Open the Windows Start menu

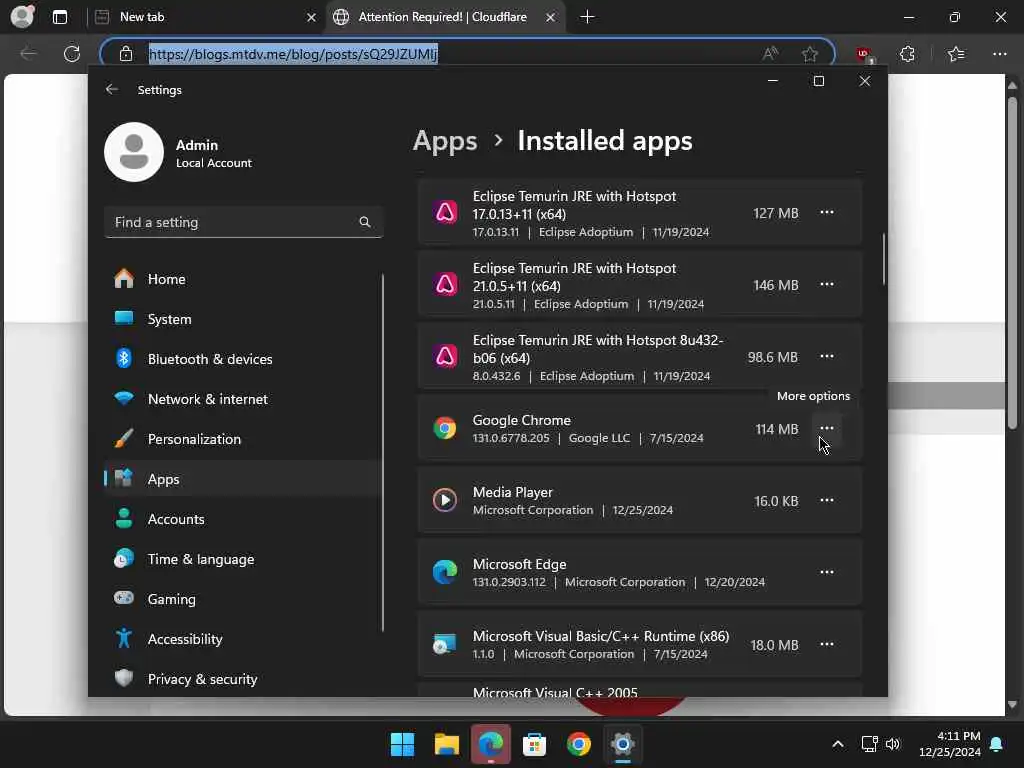tap(402, 744)
